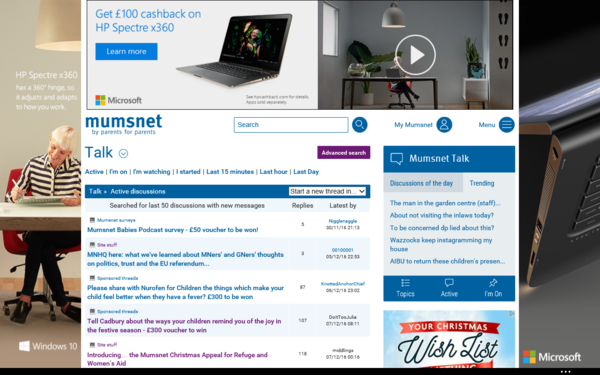Focus the Search input field

tap(291, 125)
